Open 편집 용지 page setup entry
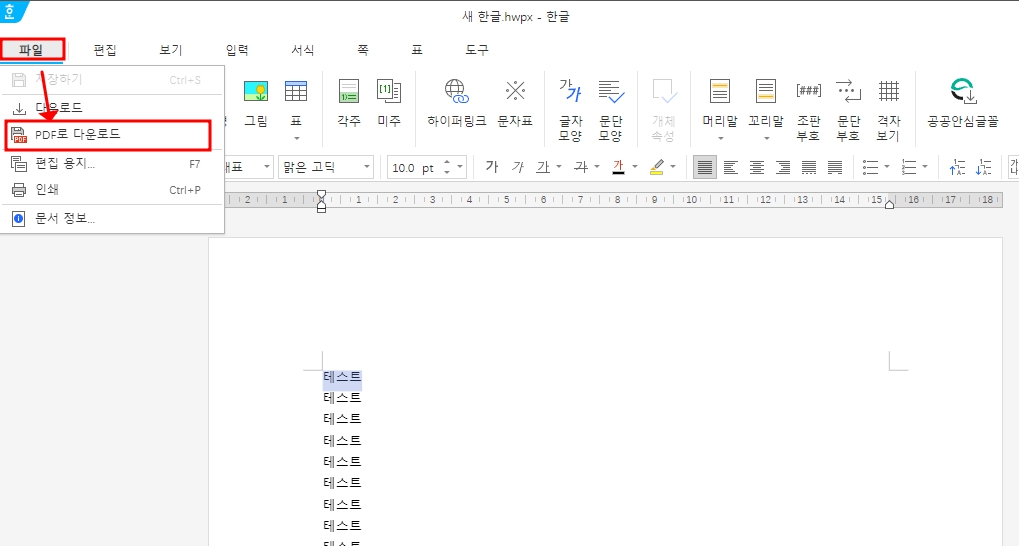 click(x=112, y=164)
